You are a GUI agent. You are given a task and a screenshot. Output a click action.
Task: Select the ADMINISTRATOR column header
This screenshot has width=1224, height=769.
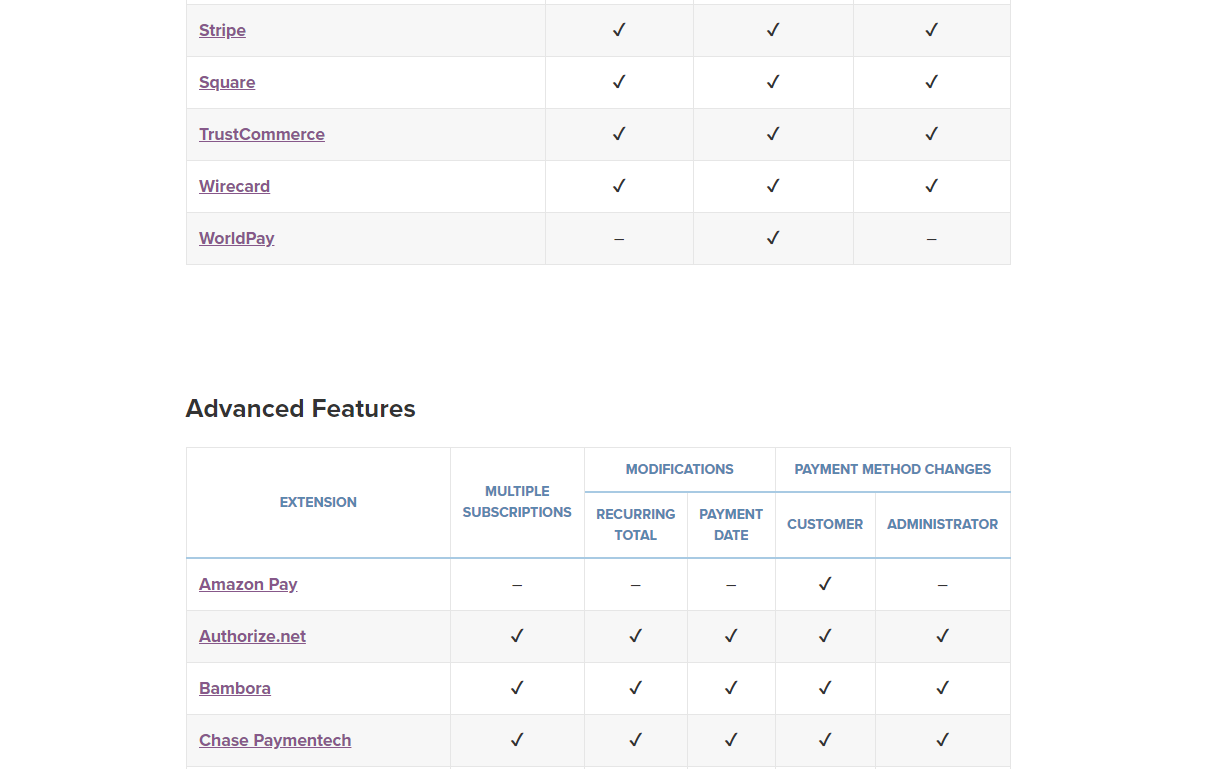coord(942,524)
